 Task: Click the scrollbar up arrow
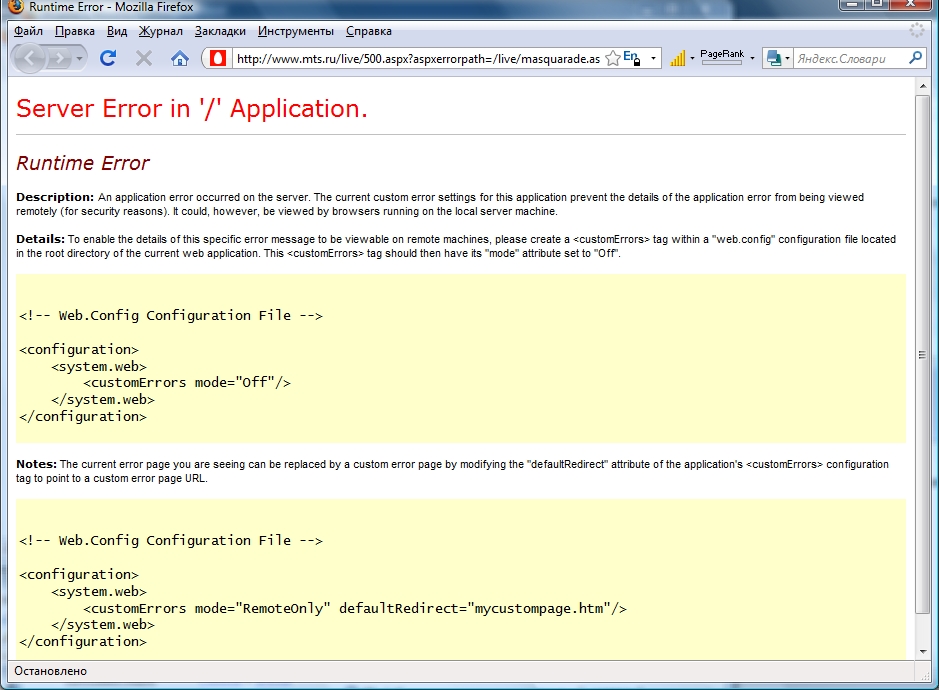pyautogui.click(x=922, y=86)
